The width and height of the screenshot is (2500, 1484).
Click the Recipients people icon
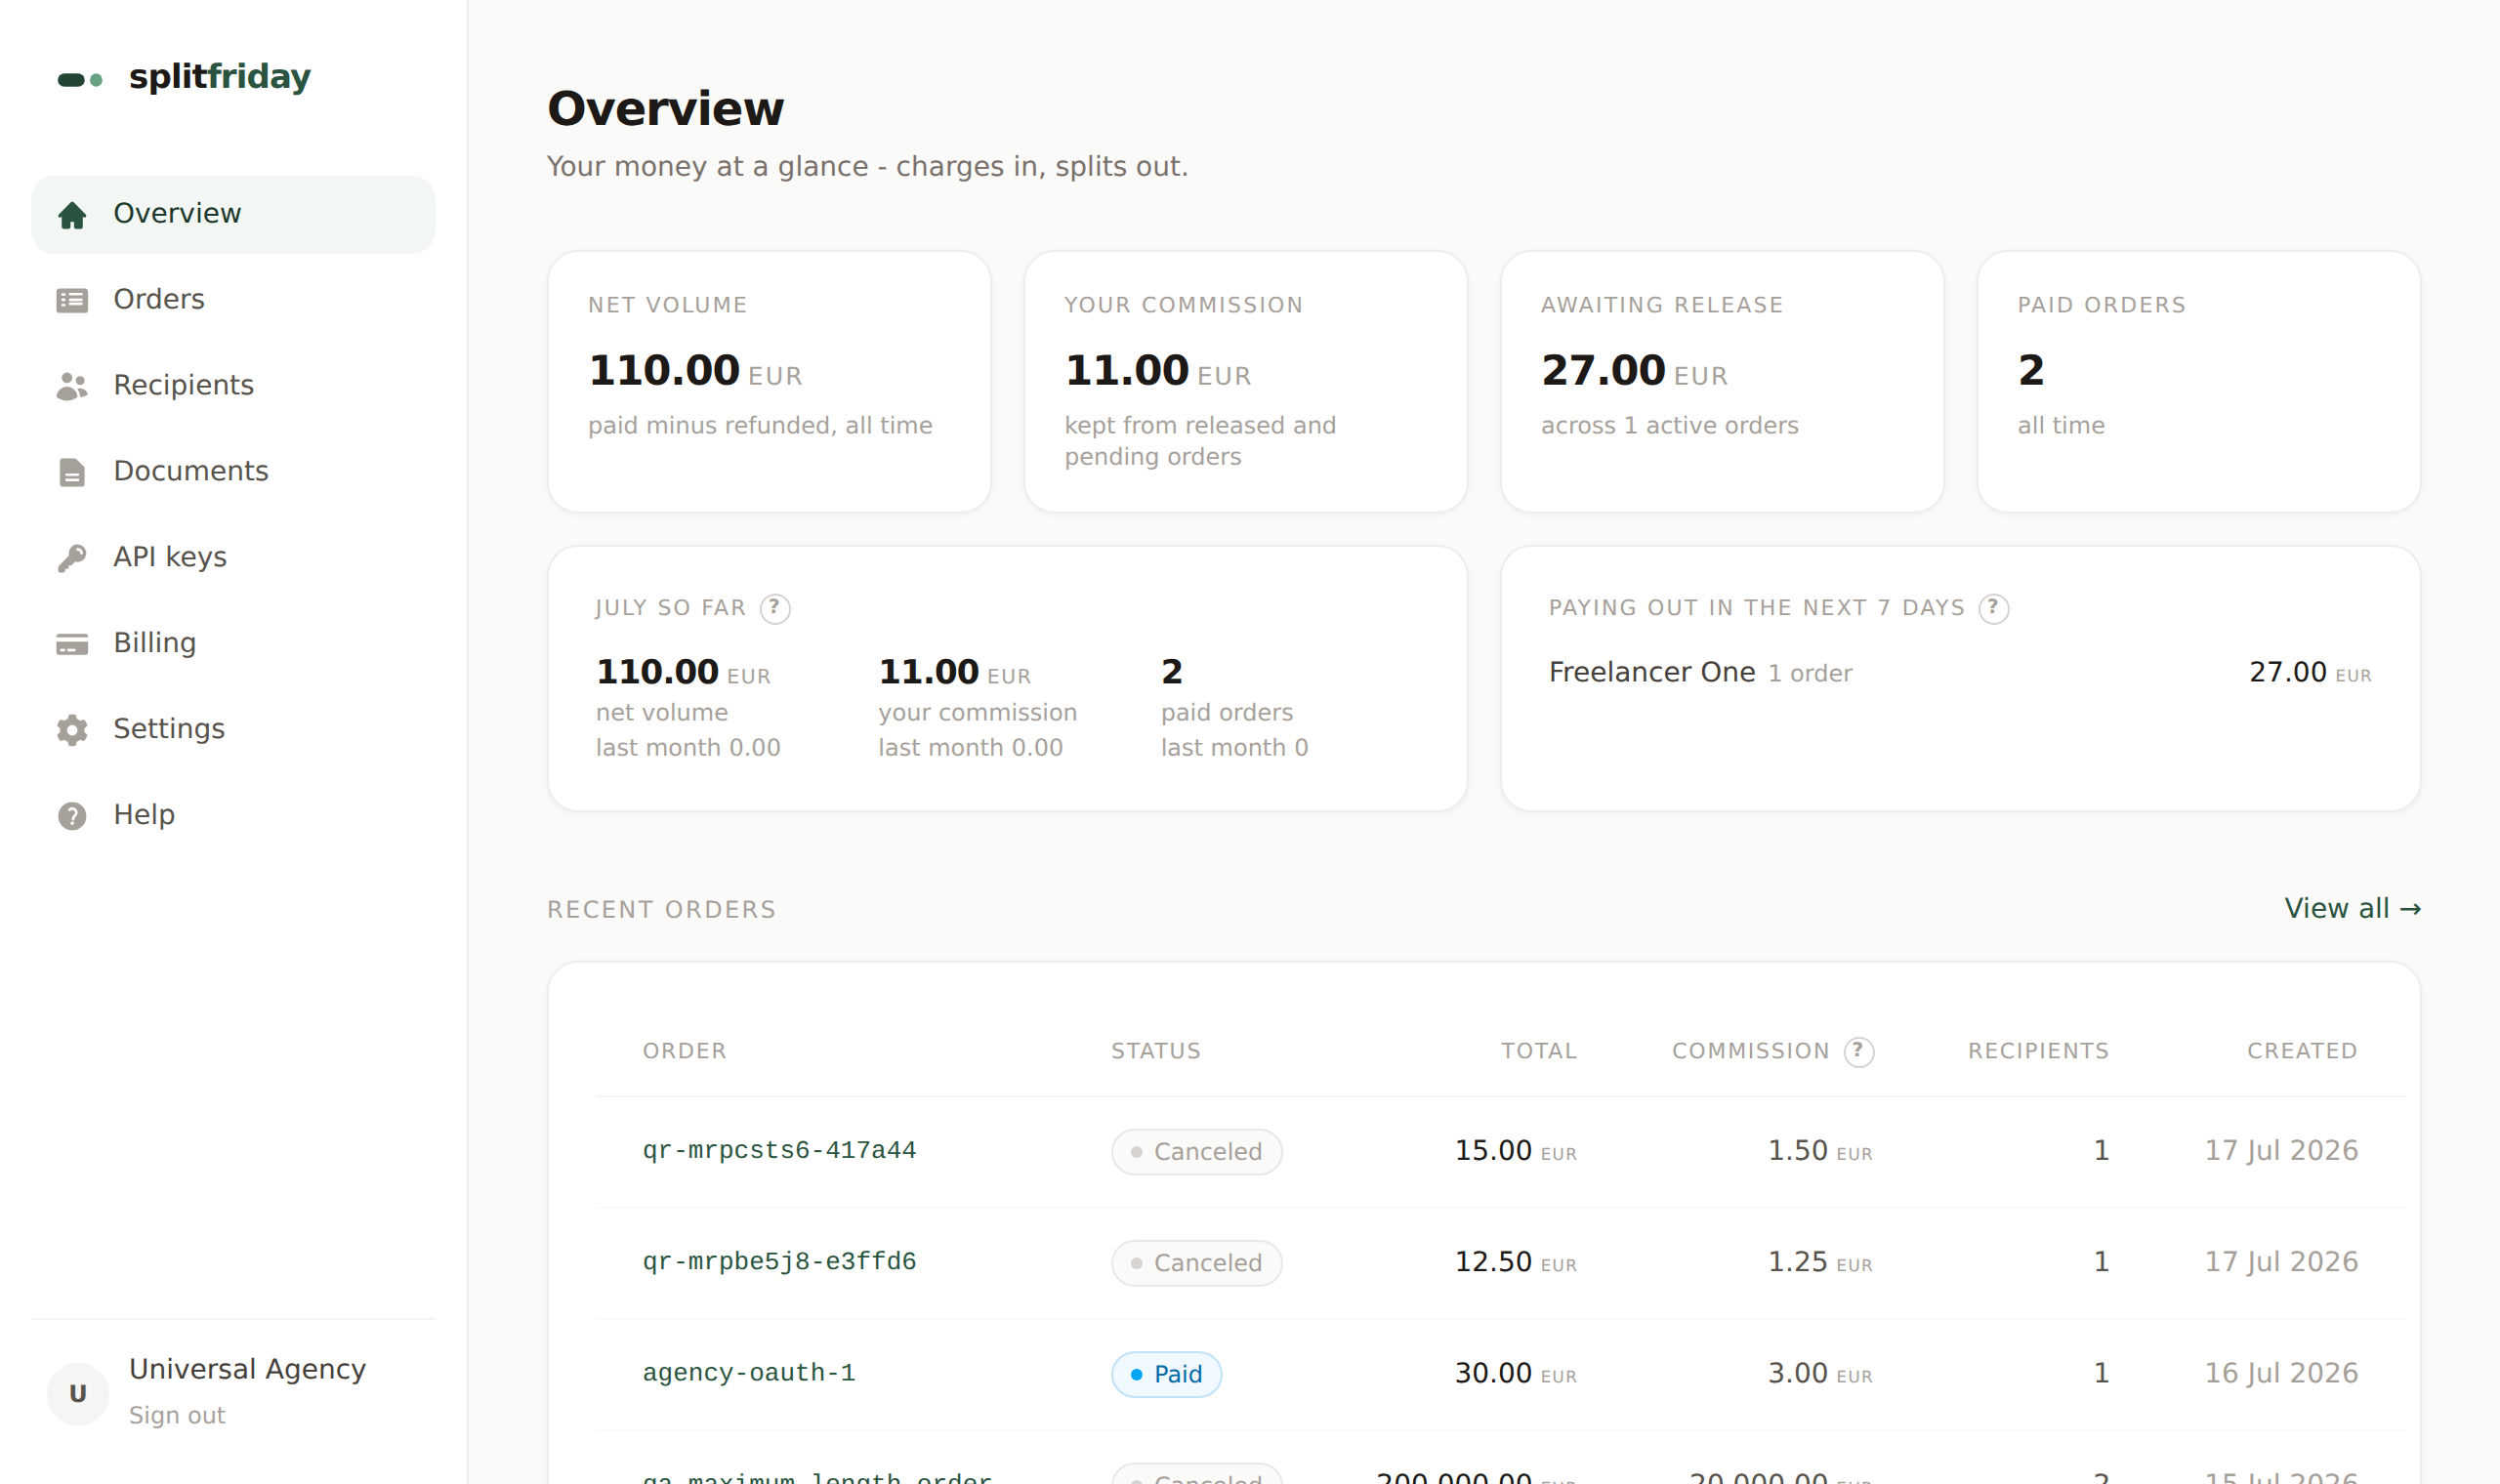point(72,386)
